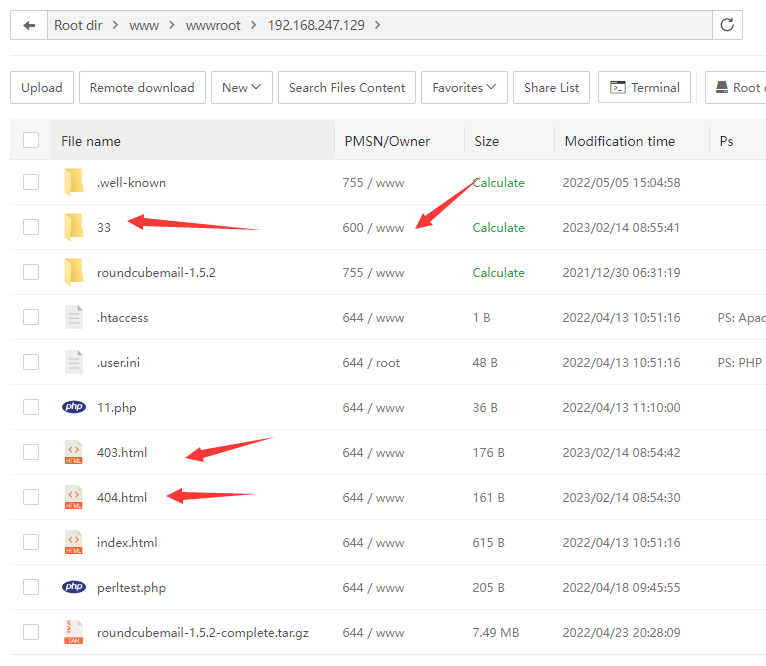Open the Terminal
766x666 pixels.
(644, 87)
